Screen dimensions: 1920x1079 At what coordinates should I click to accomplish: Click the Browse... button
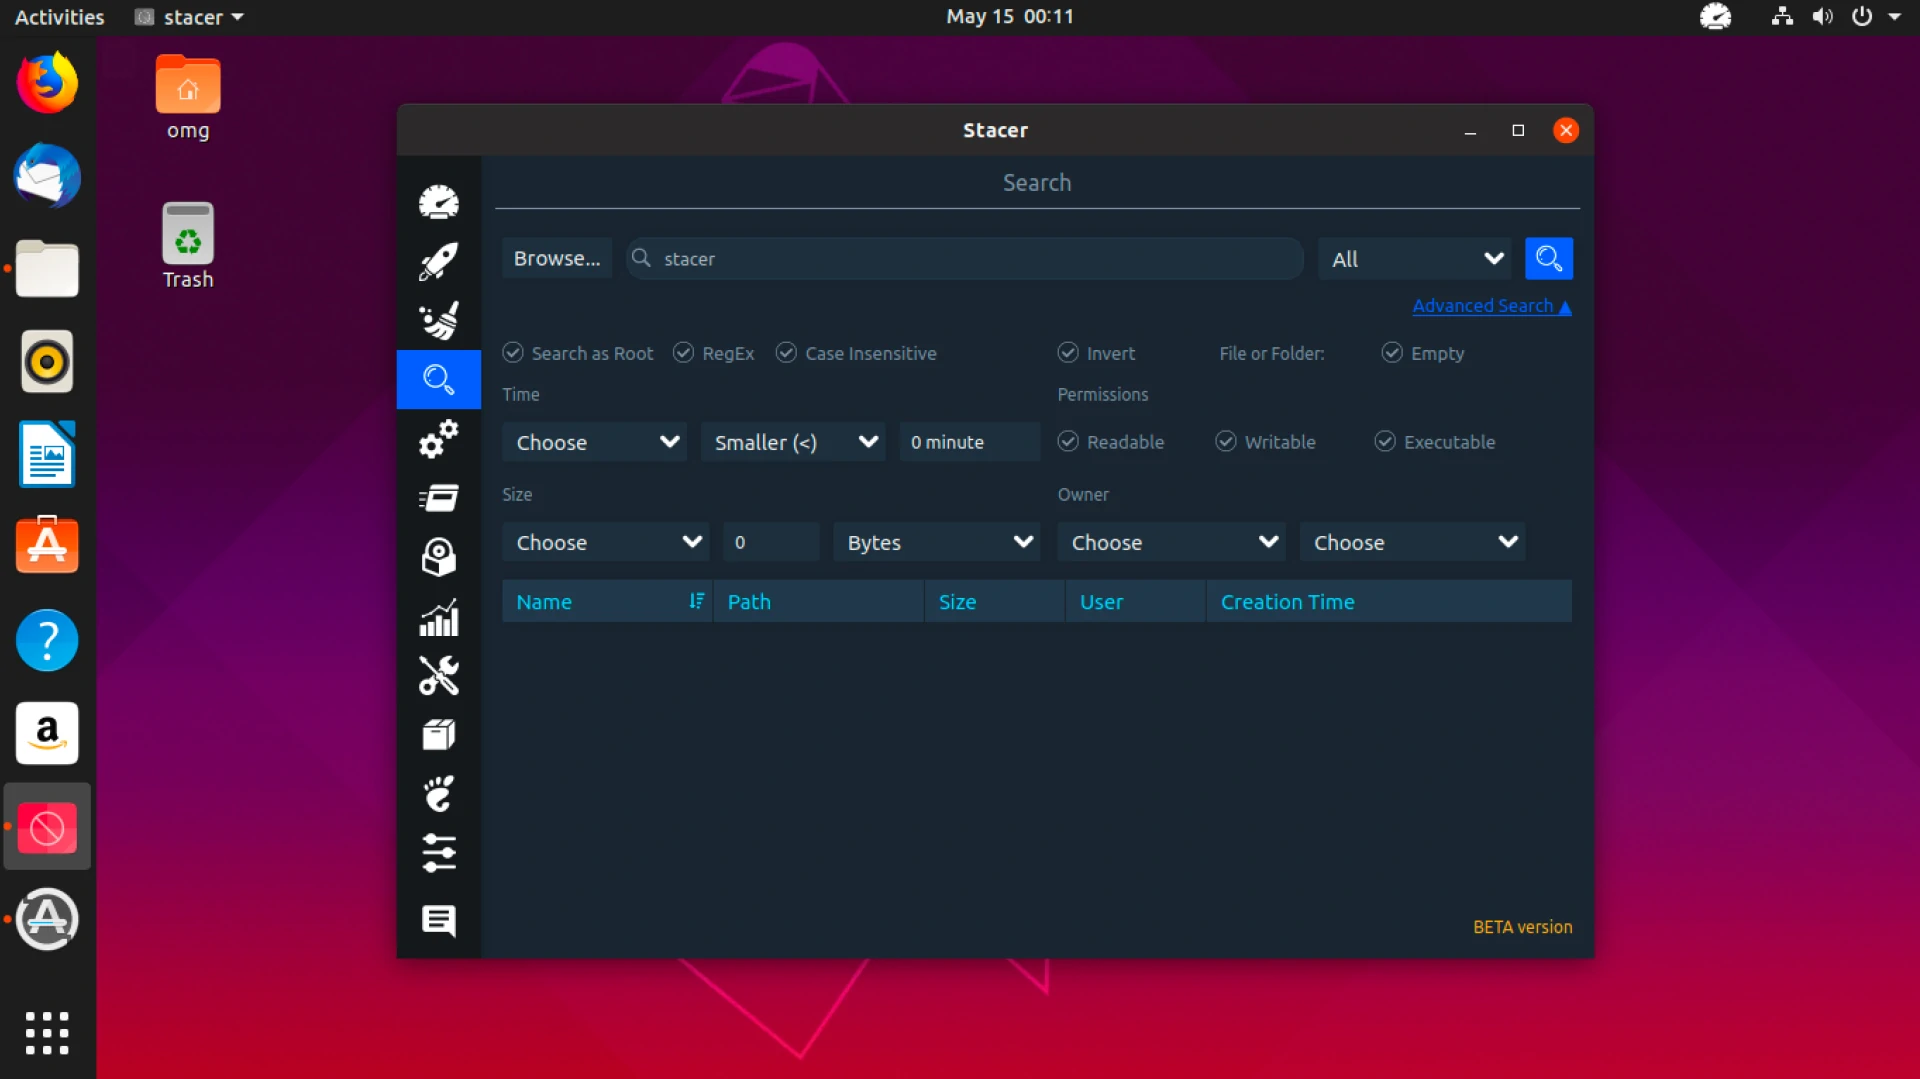click(557, 258)
